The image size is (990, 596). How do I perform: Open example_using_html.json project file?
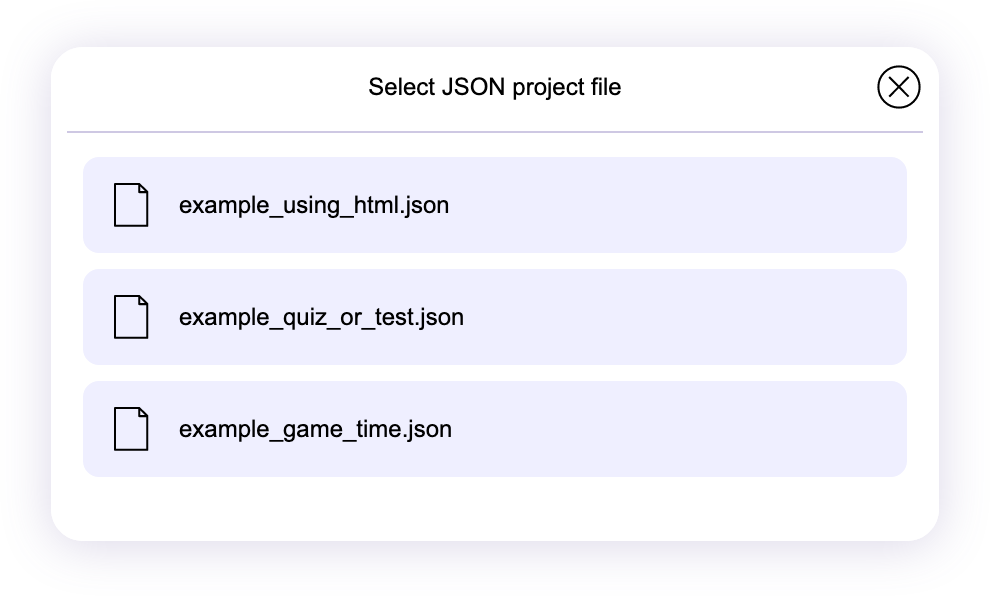point(313,206)
